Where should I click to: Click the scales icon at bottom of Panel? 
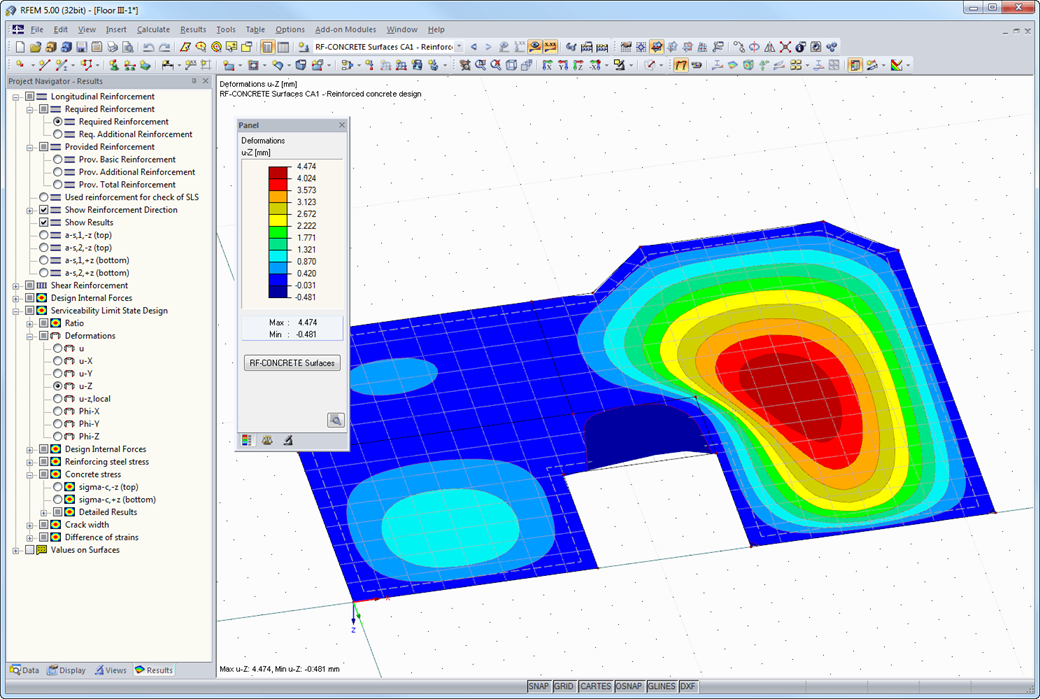pos(266,441)
